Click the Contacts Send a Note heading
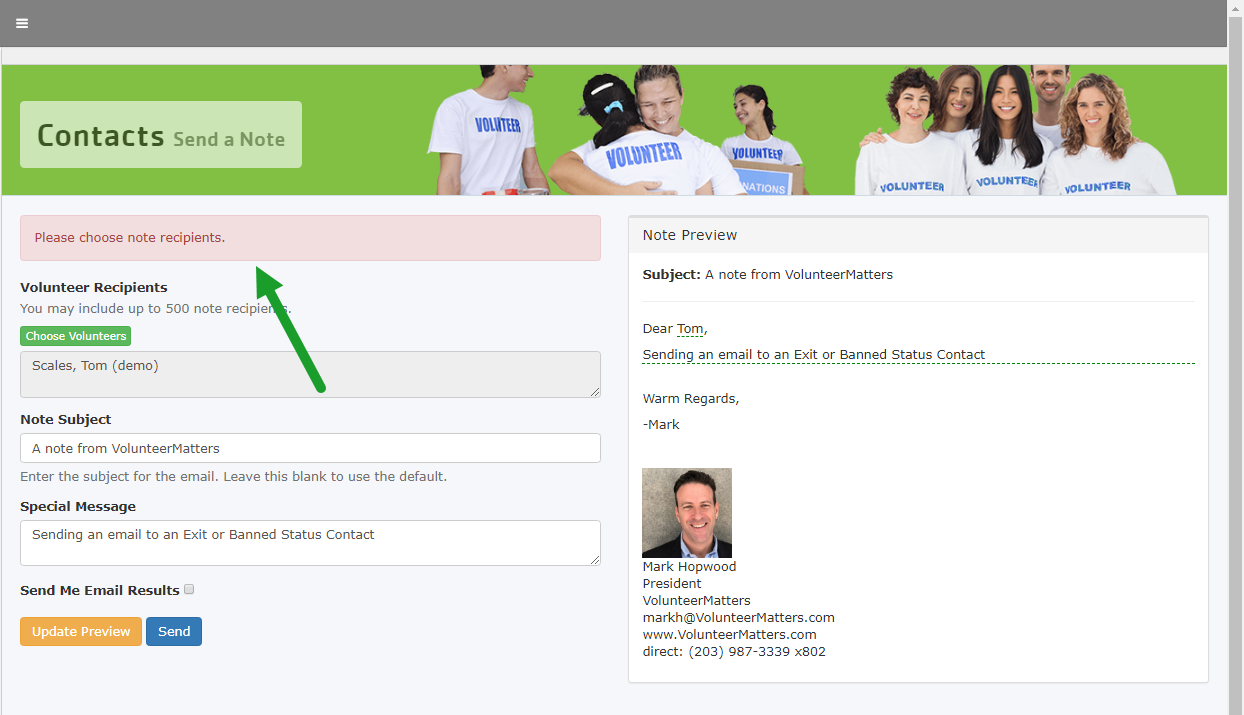The image size is (1244, 715). tap(161, 135)
